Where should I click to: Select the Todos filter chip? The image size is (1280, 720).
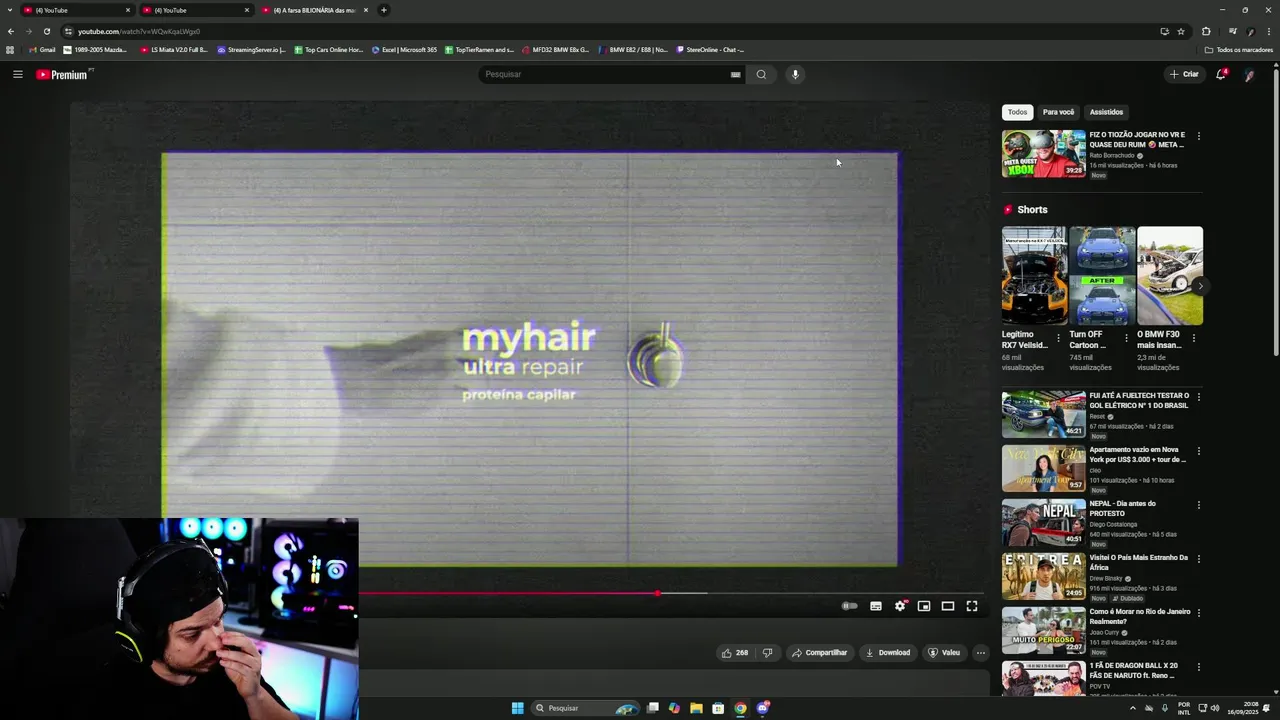click(x=1017, y=112)
